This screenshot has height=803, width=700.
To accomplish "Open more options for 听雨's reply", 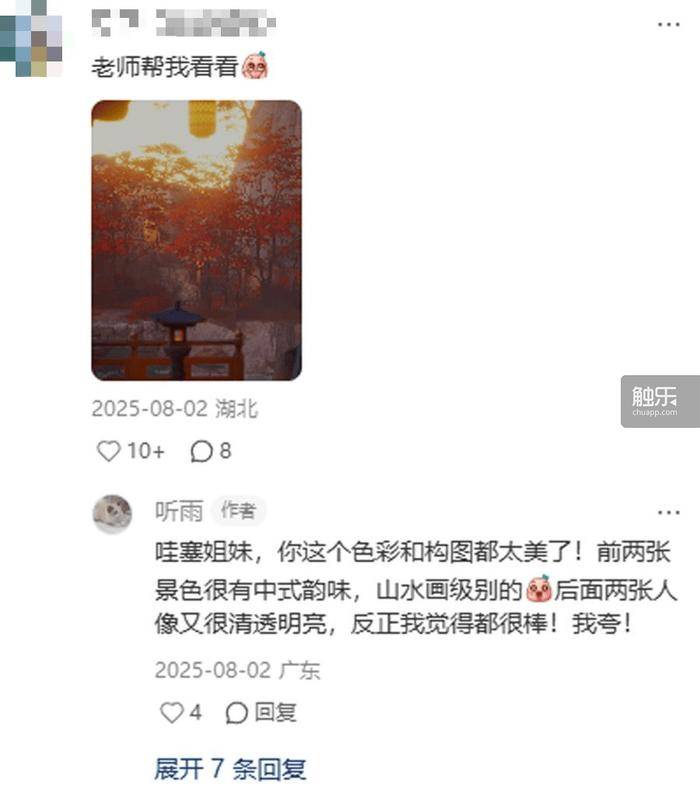I will coord(669,512).
